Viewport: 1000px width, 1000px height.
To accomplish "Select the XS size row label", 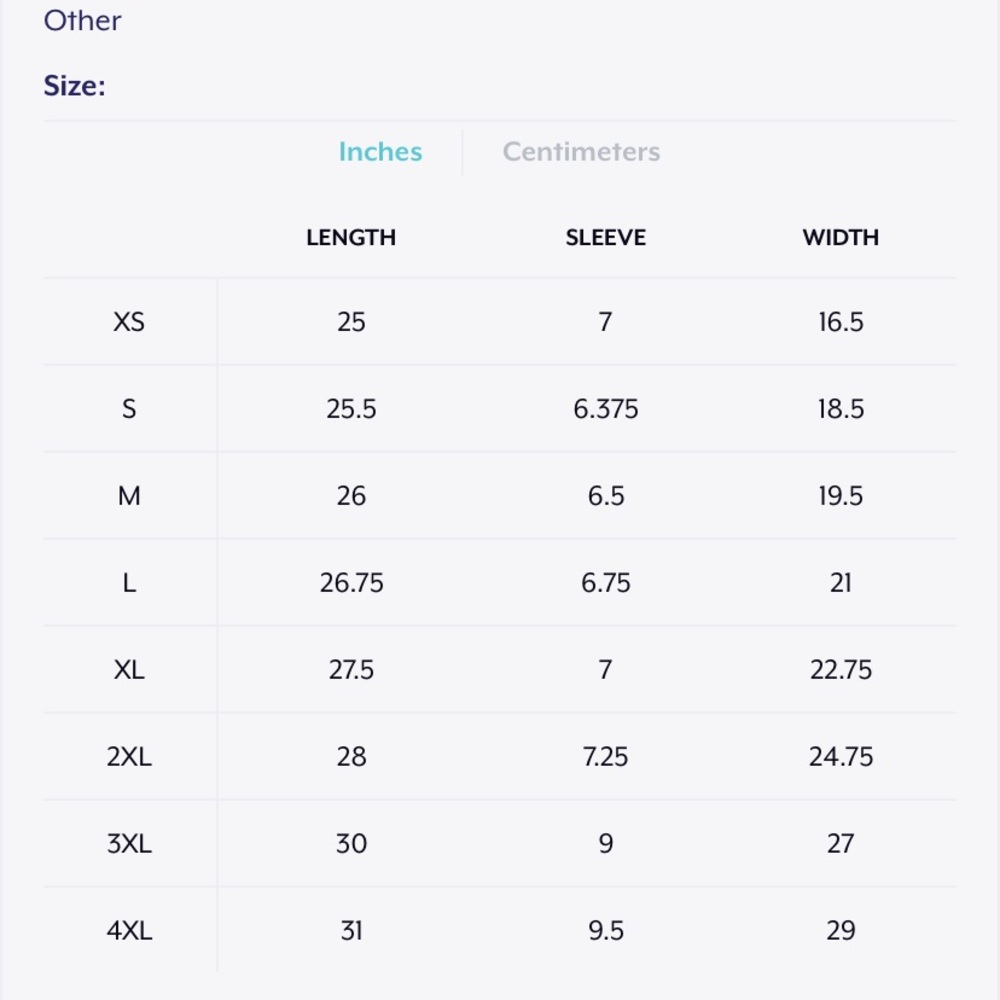I will point(129,322).
